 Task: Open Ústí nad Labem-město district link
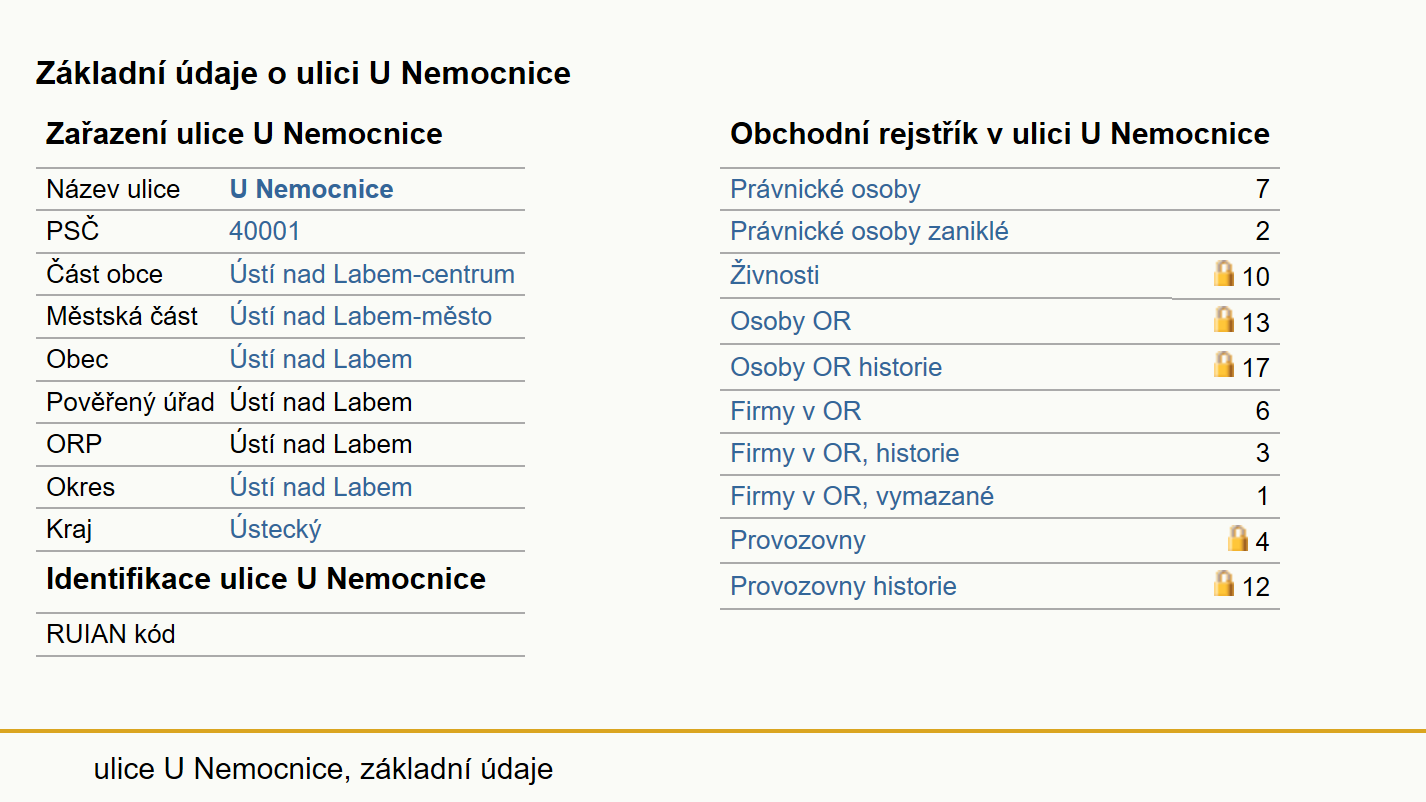(x=360, y=316)
